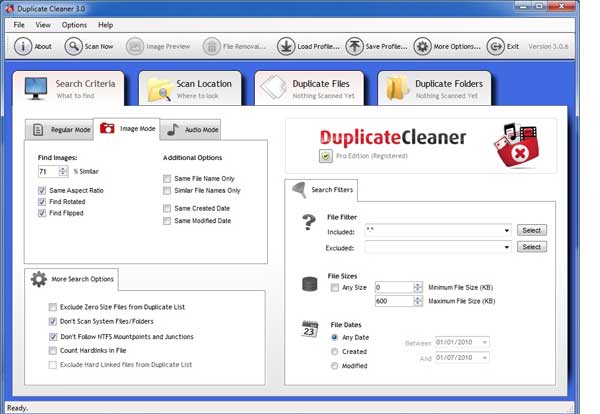The image size is (600, 414).
Task: Click the File Filter question mark icon
Action: pyautogui.click(x=309, y=222)
